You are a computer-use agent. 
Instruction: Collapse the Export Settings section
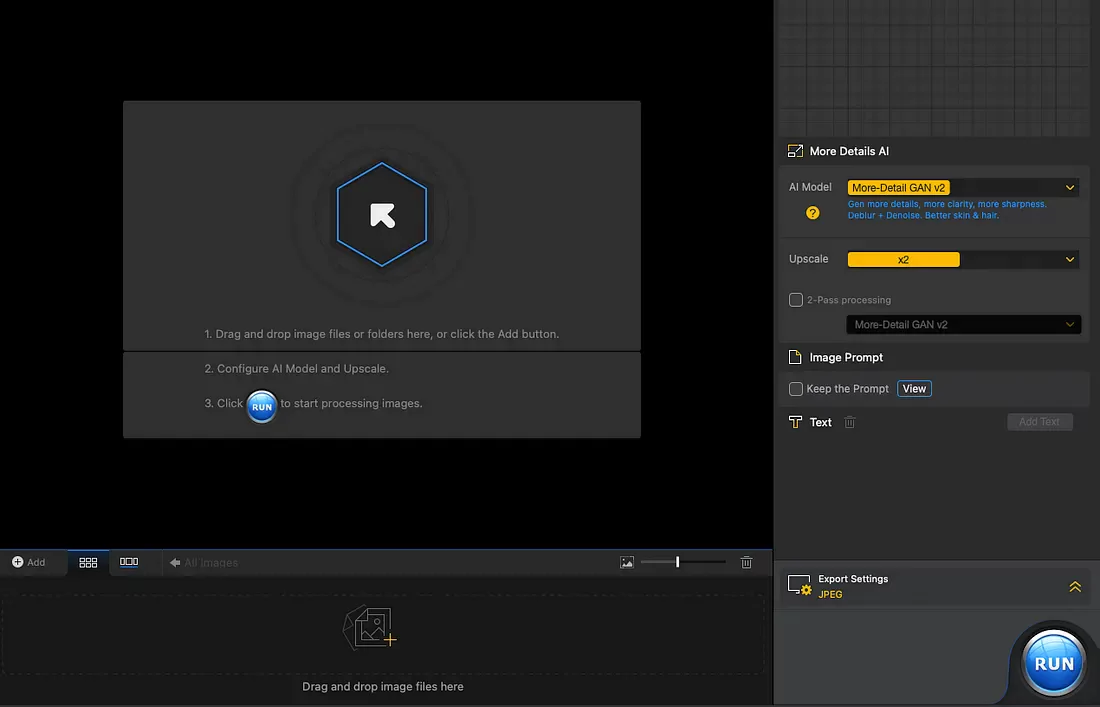1075,586
